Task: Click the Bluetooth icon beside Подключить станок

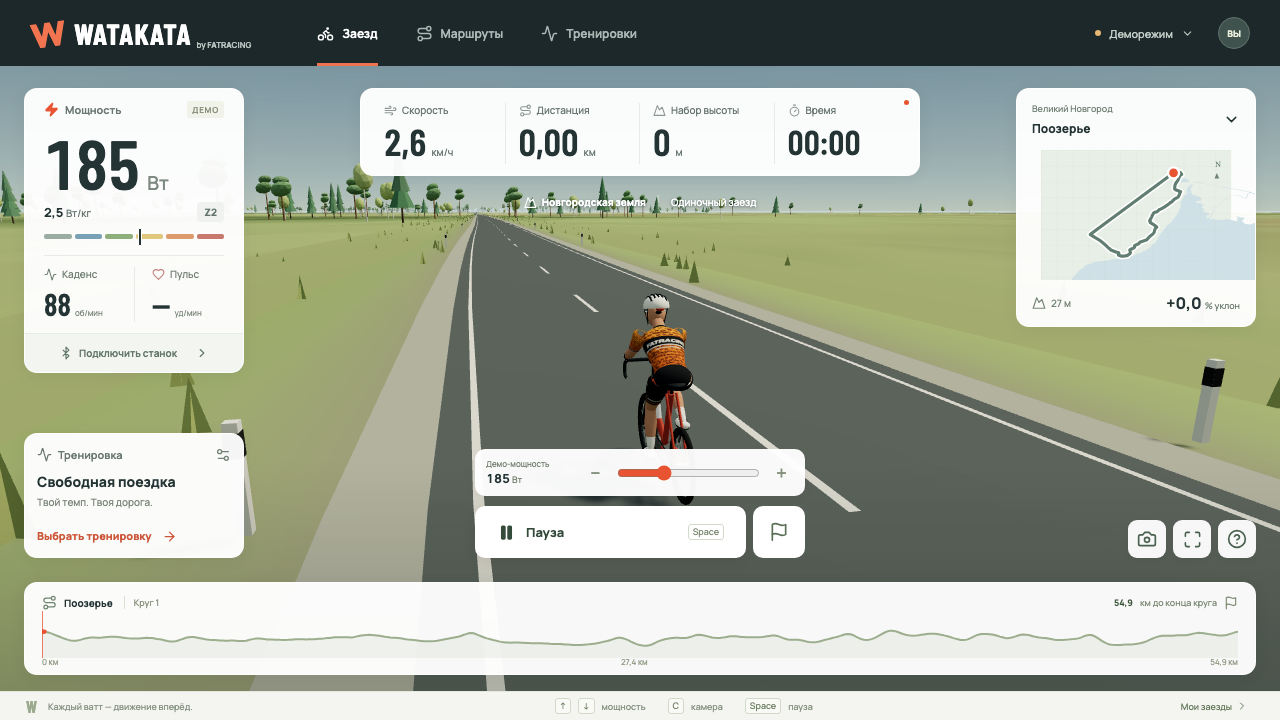Action: [x=67, y=353]
